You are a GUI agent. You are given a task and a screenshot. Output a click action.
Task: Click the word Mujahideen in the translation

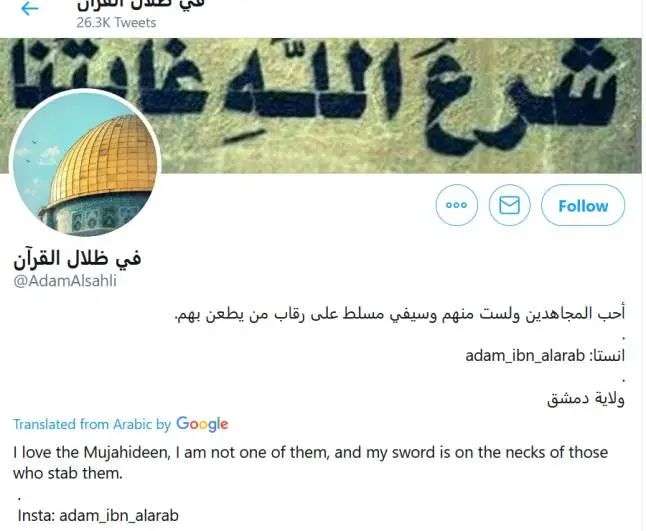coord(127,452)
